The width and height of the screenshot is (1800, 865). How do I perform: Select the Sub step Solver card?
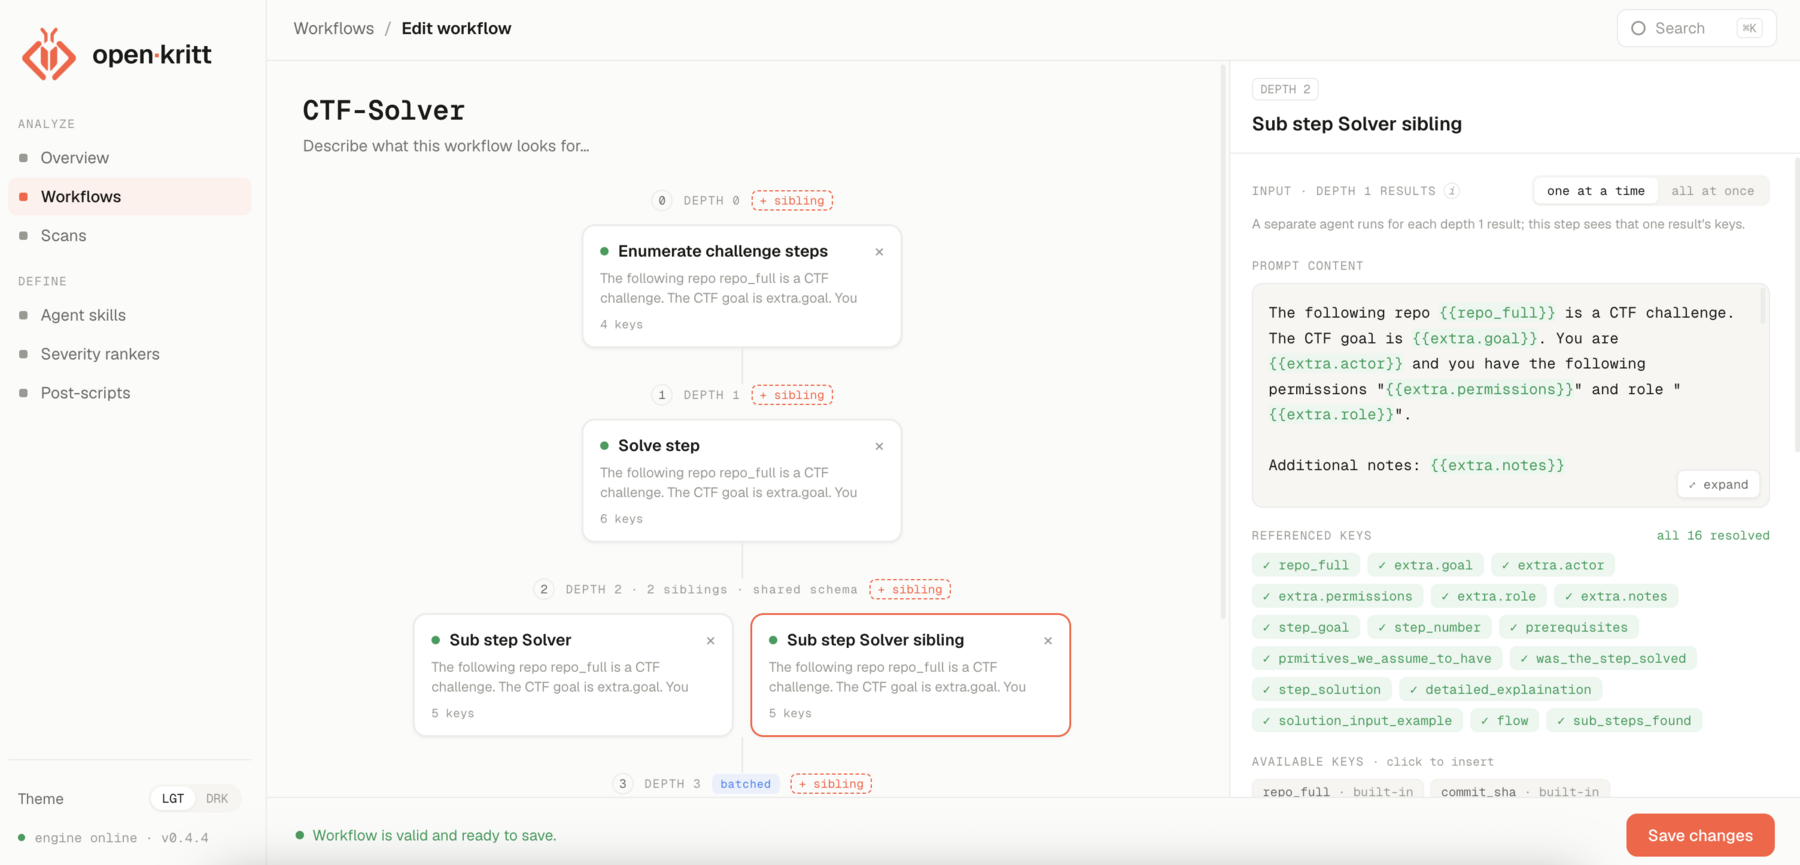pos(573,675)
